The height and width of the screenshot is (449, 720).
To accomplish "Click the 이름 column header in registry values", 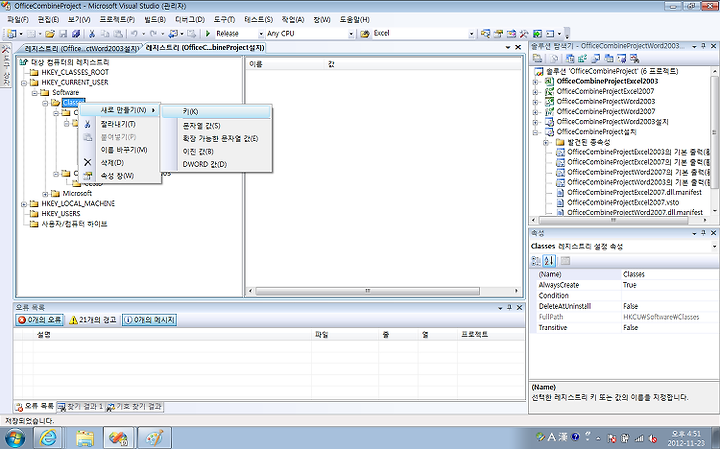I will [285, 65].
